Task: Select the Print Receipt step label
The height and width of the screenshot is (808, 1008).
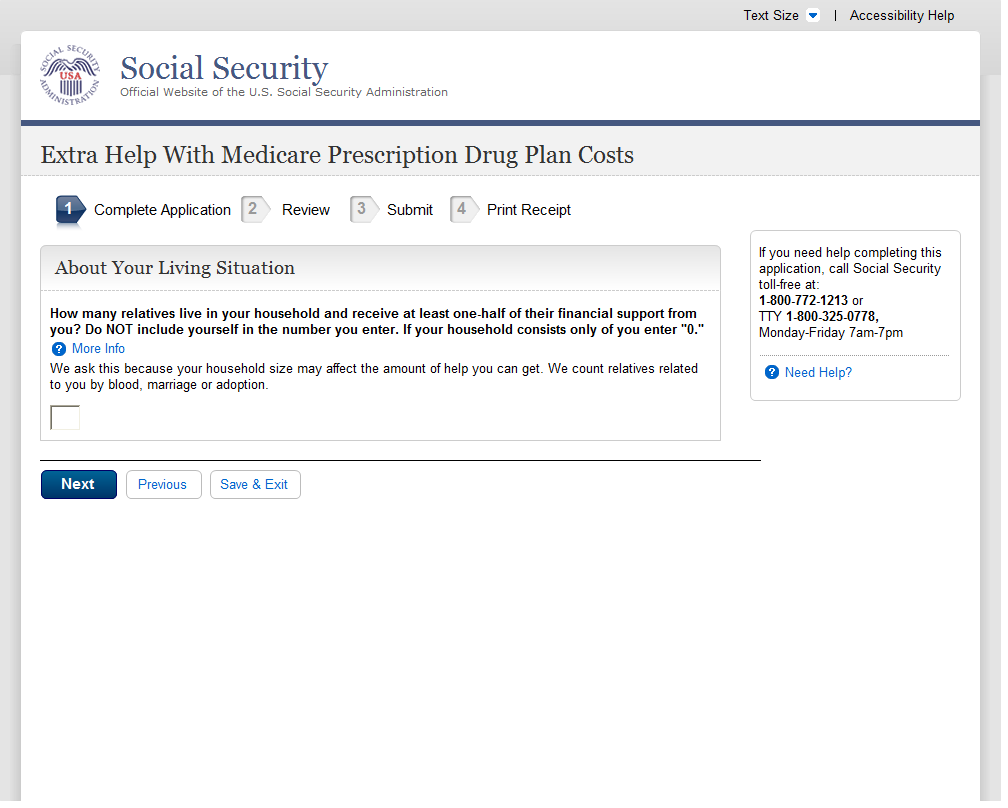Action: click(x=529, y=210)
